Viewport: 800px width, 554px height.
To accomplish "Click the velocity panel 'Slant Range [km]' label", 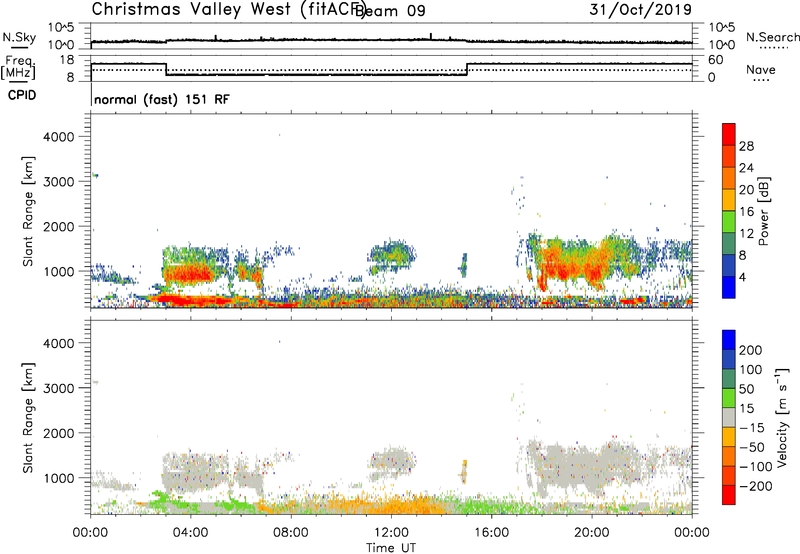I will 28,417.
